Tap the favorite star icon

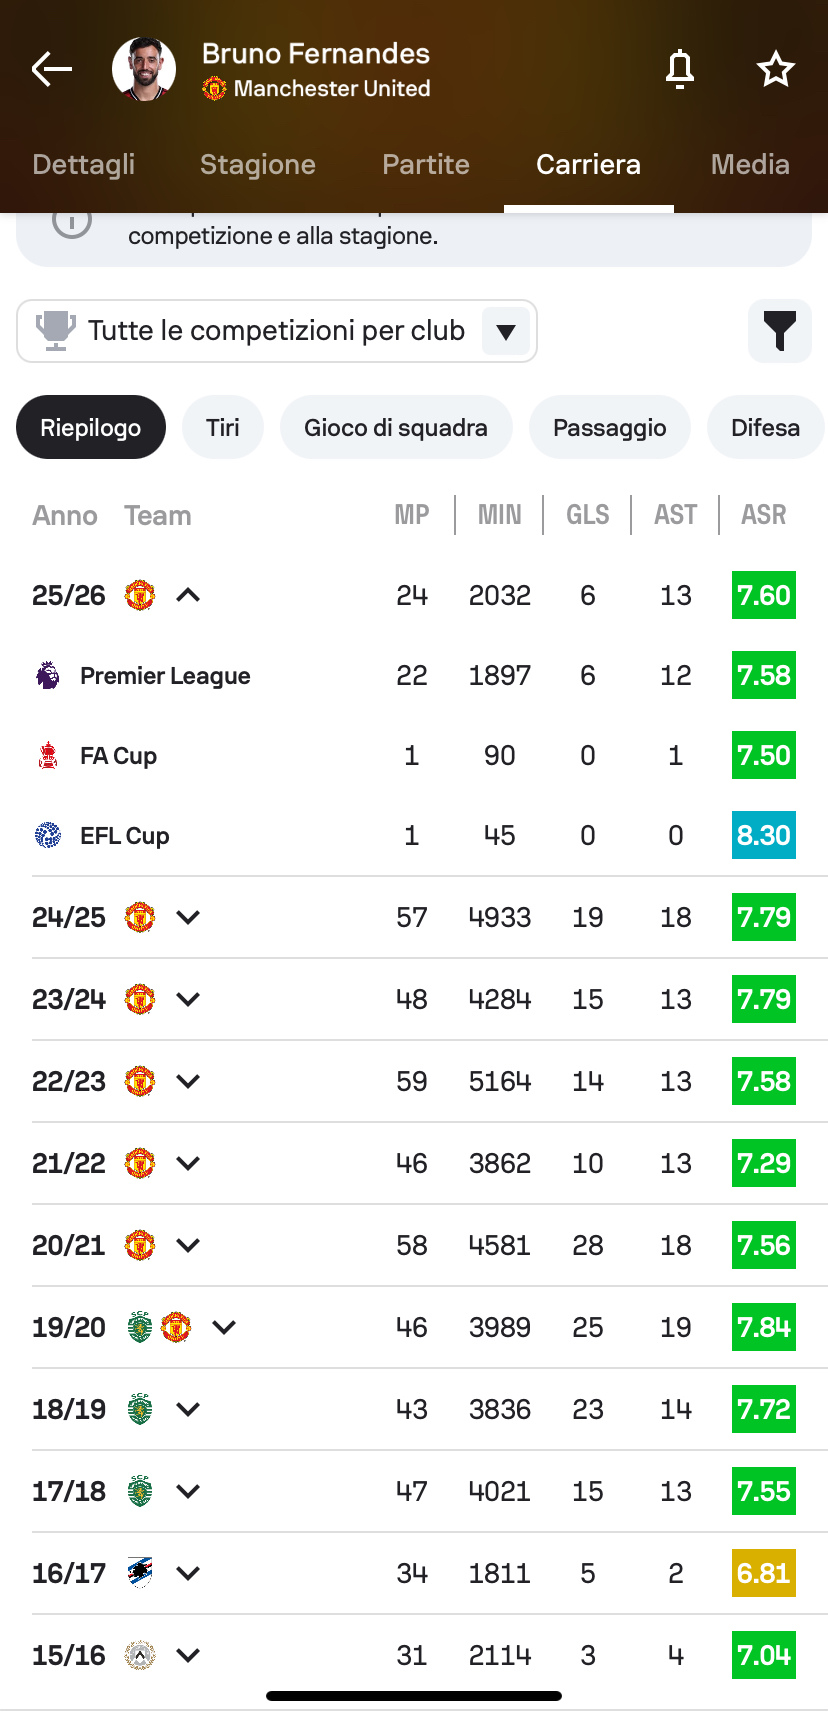pos(775,69)
